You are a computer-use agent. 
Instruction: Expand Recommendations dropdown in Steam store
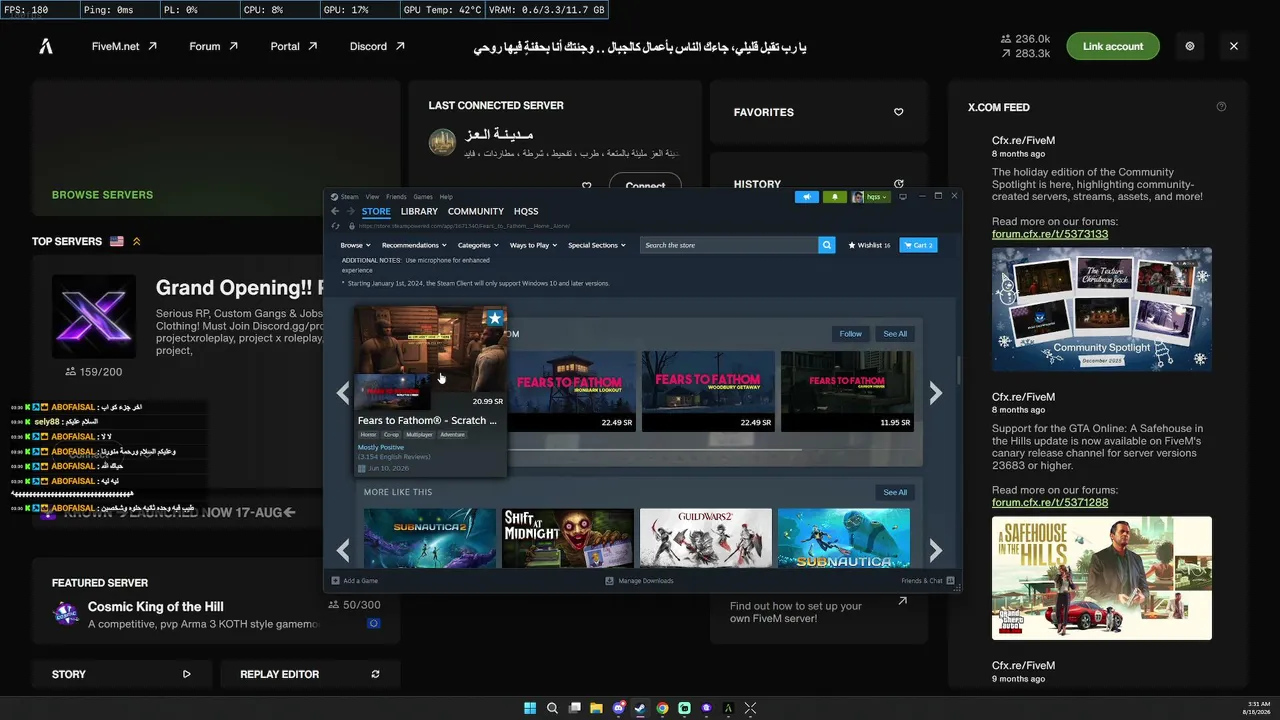pos(414,245)
